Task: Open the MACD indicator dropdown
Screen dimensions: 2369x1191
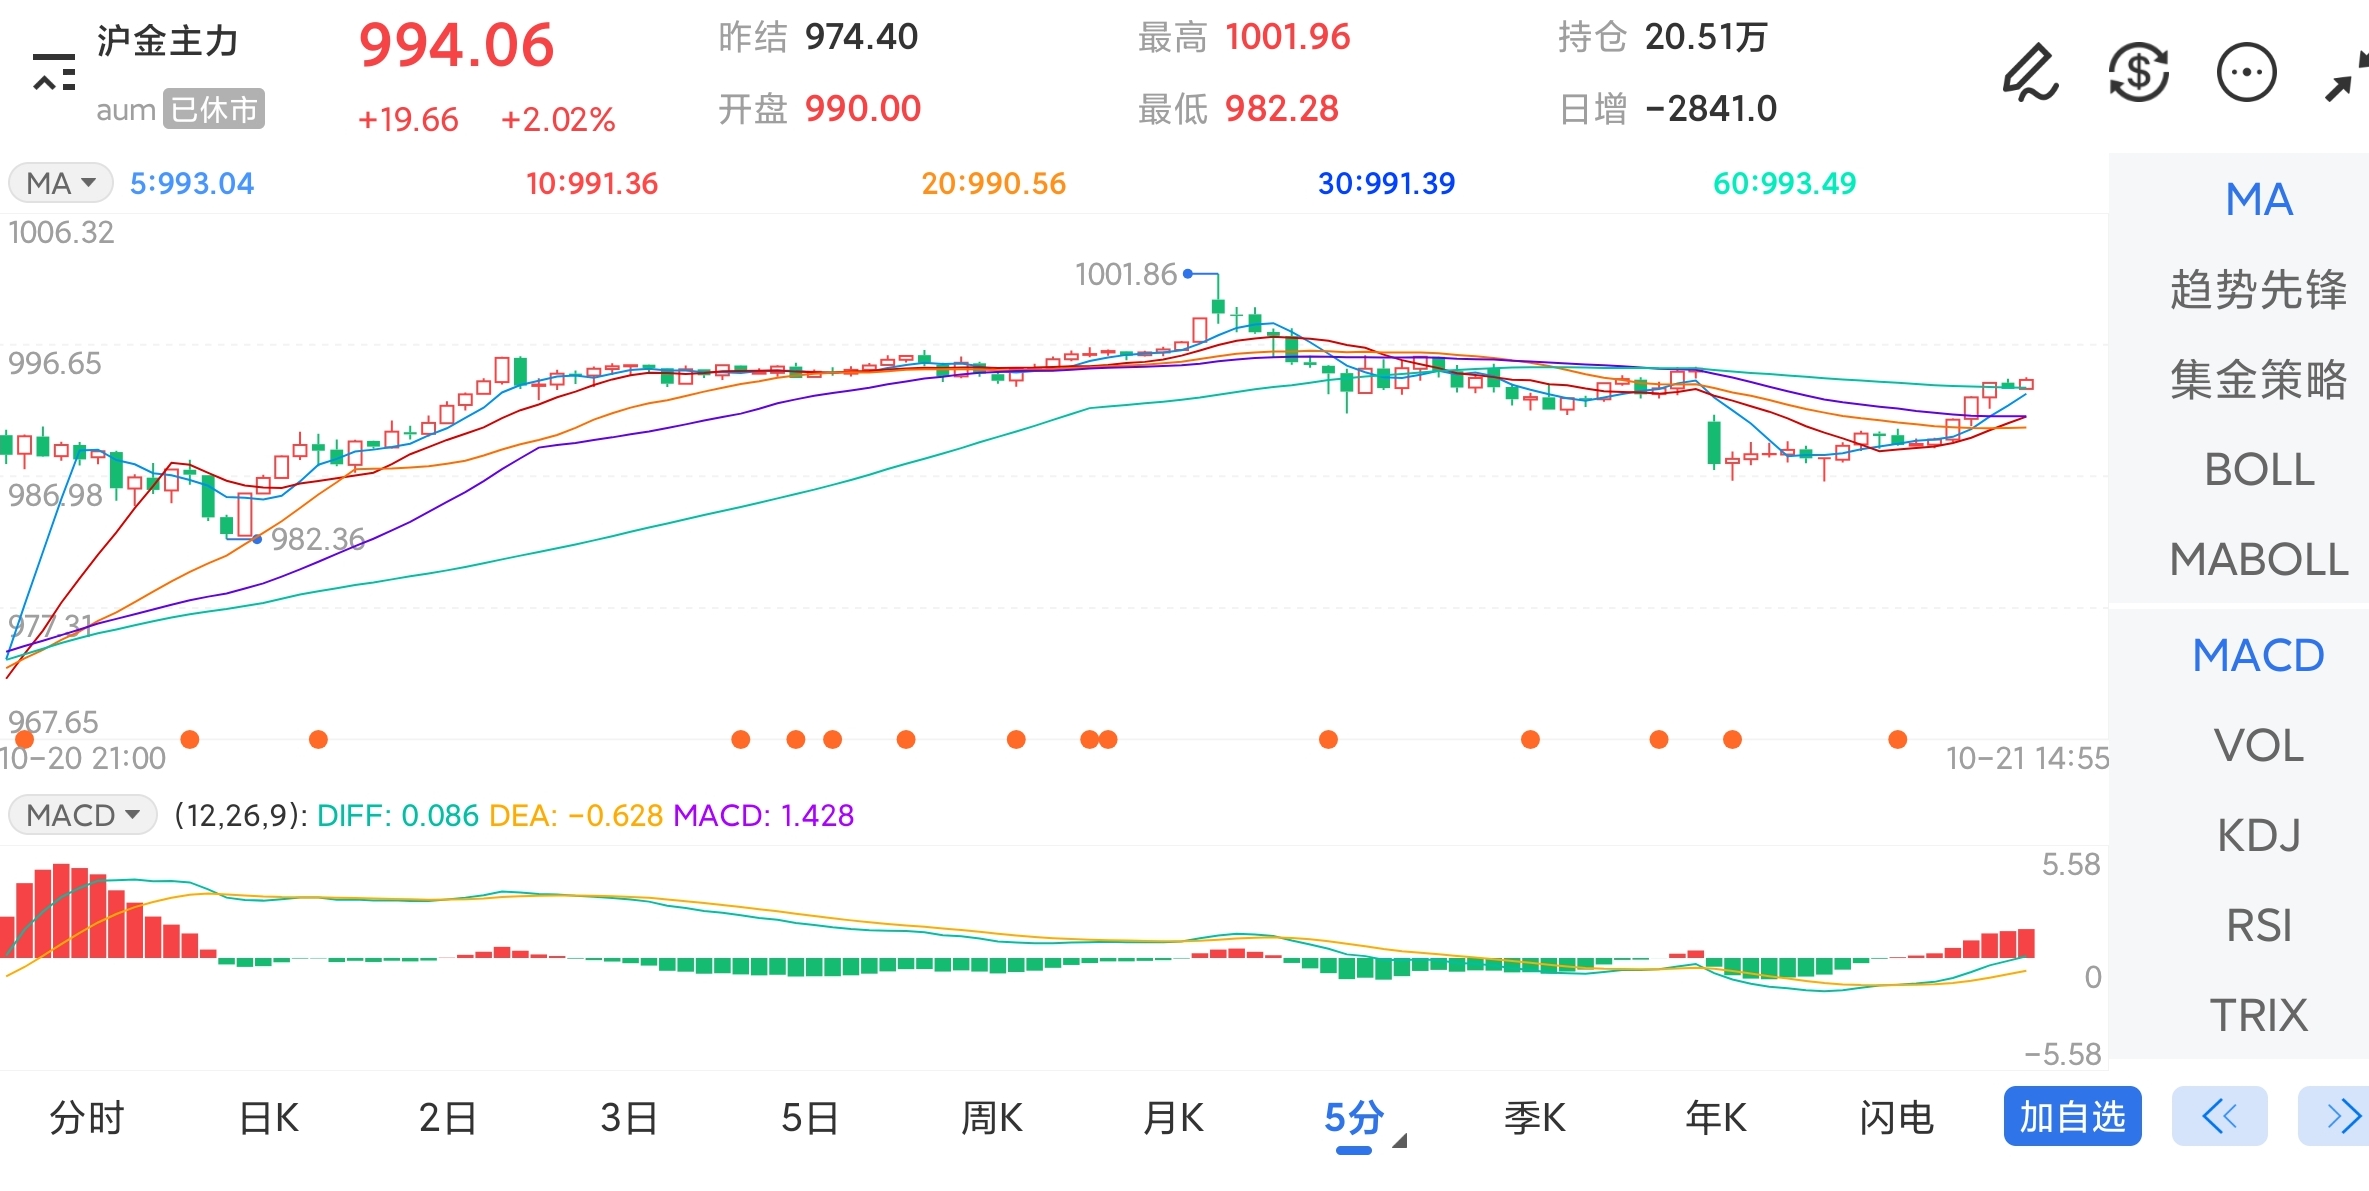Action: (82, 815)
